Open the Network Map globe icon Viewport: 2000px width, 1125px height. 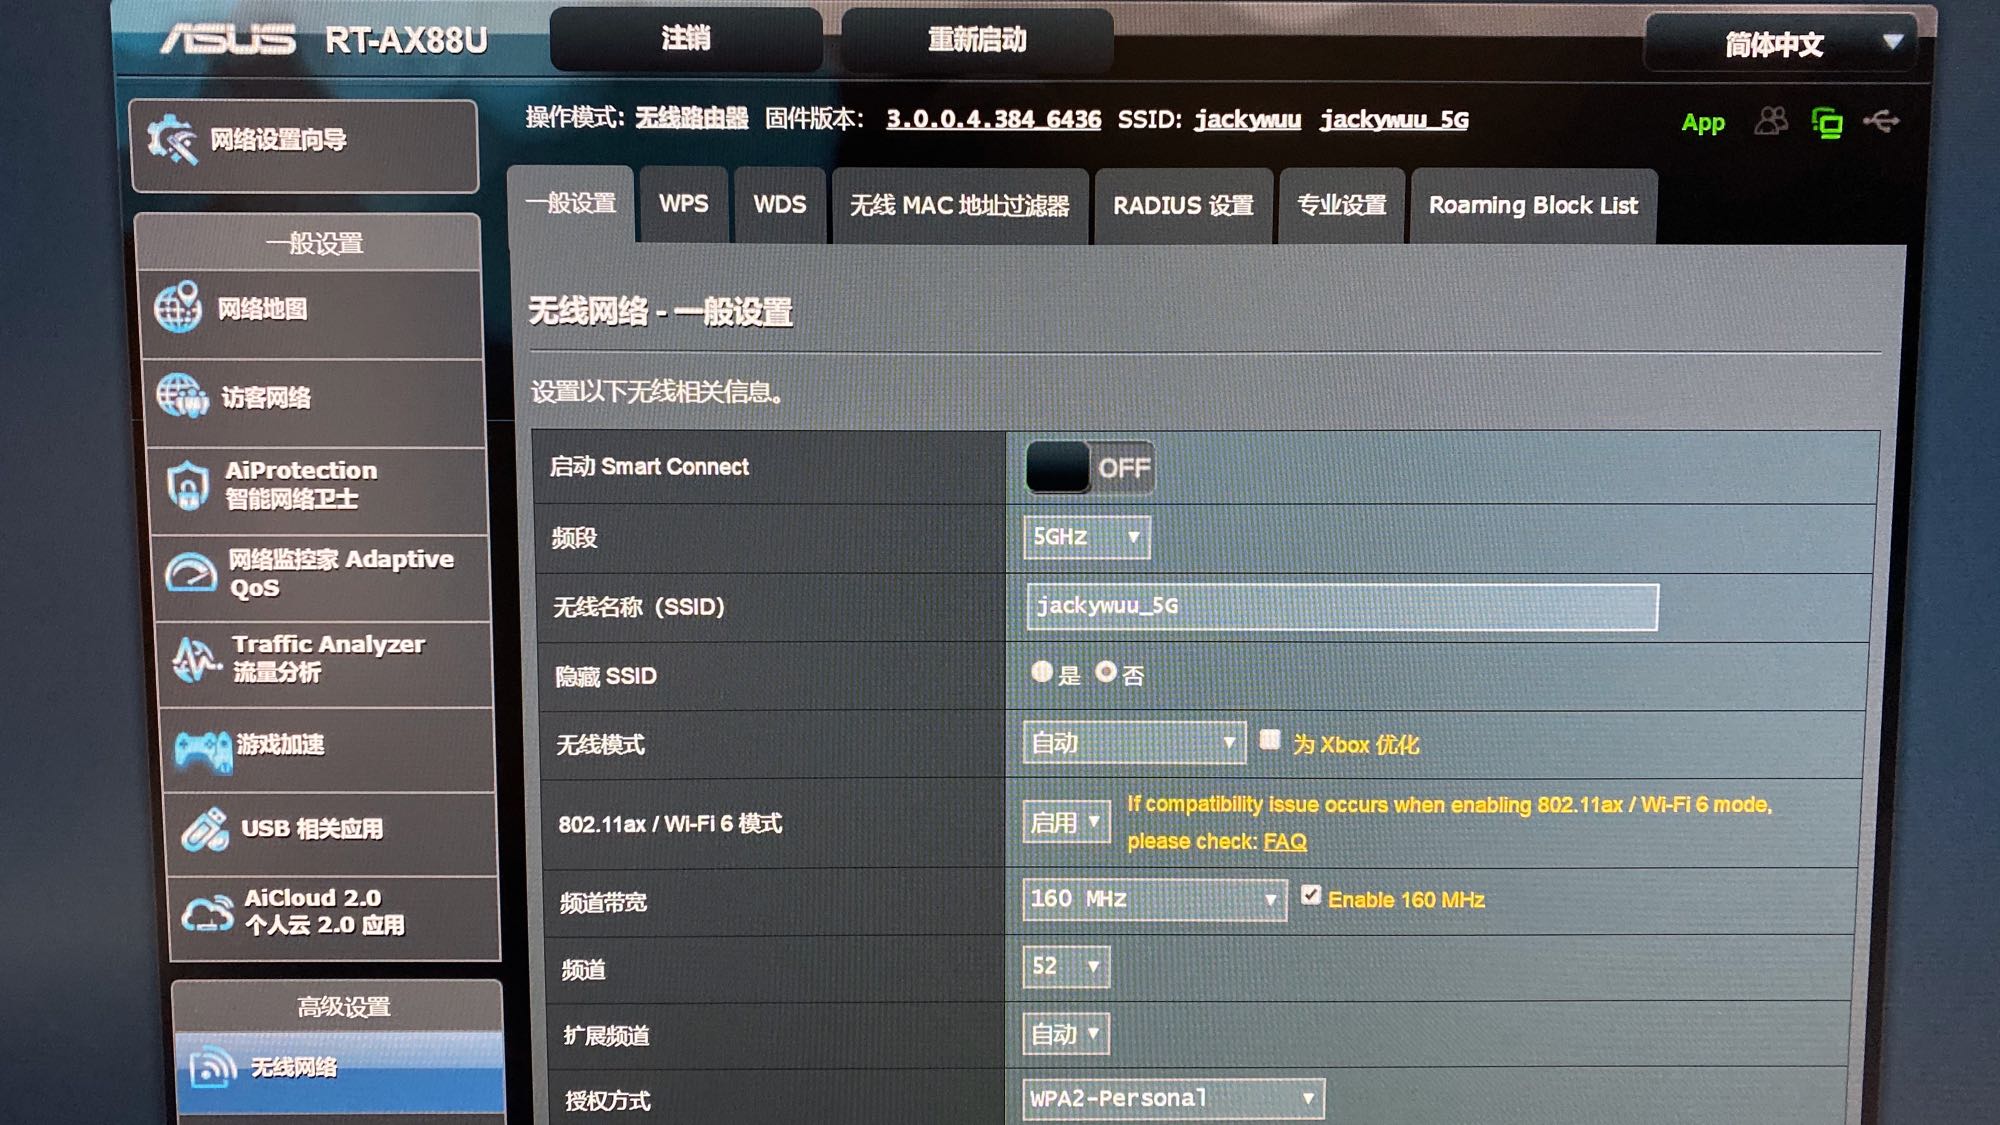point(179,308)
